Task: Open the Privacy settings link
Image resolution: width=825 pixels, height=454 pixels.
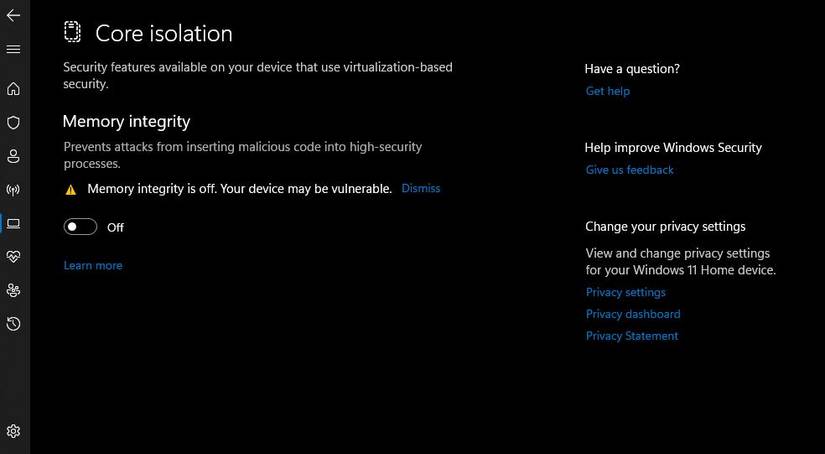Action: [x=625, y=292]
